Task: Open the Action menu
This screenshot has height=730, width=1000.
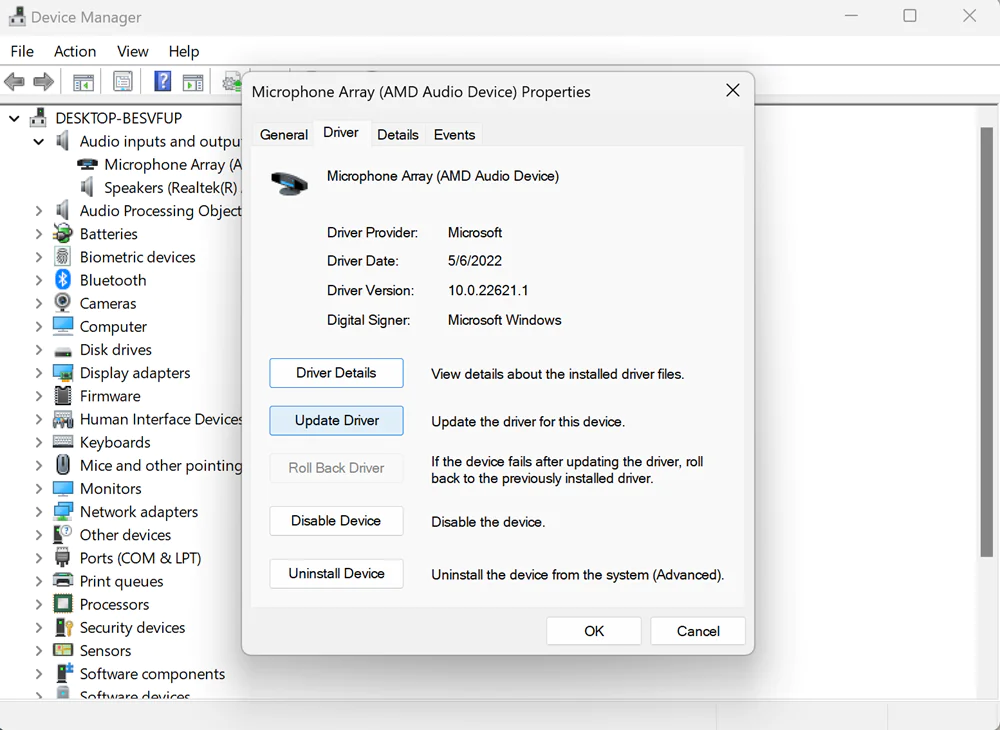Action: pyautogui.click(x=75, y=51)
